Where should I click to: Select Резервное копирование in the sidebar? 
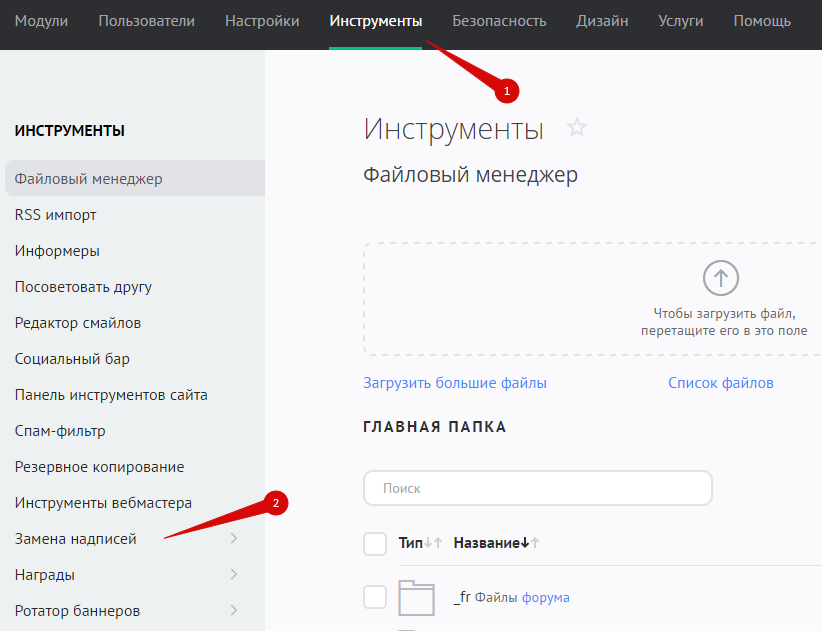[99, 467]
